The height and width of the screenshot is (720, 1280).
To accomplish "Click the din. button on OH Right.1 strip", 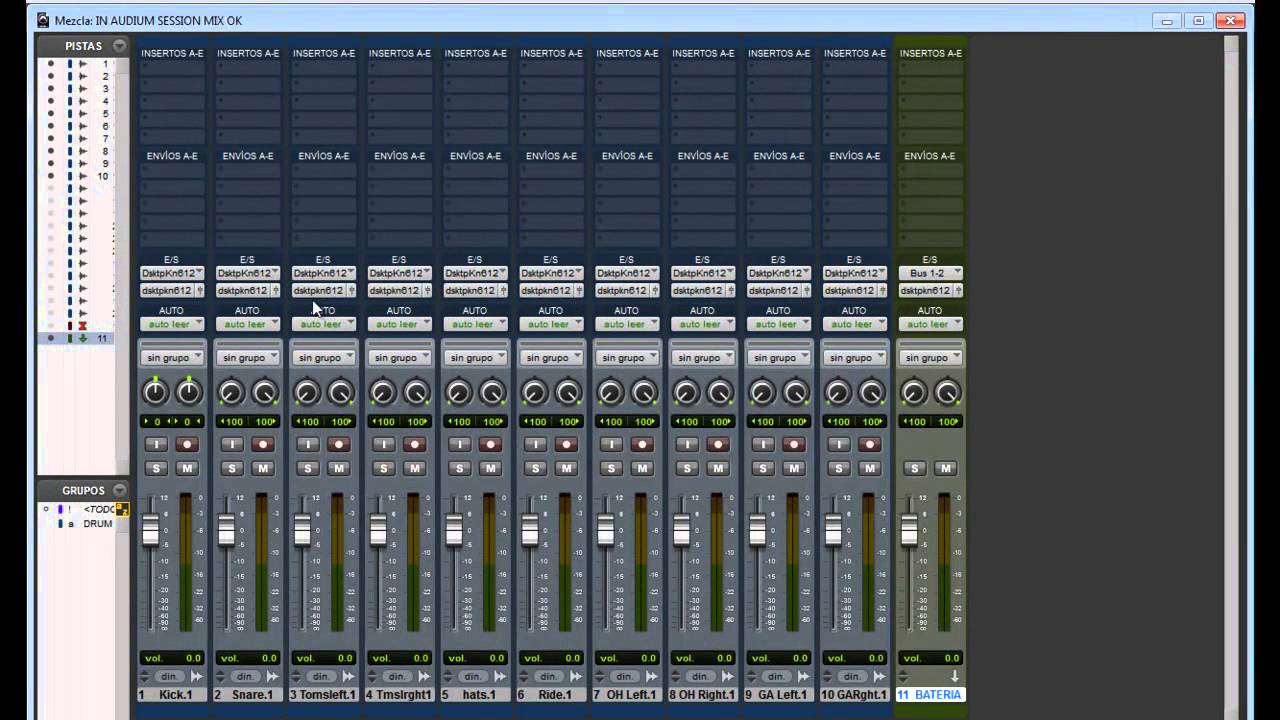I will 700,677.
